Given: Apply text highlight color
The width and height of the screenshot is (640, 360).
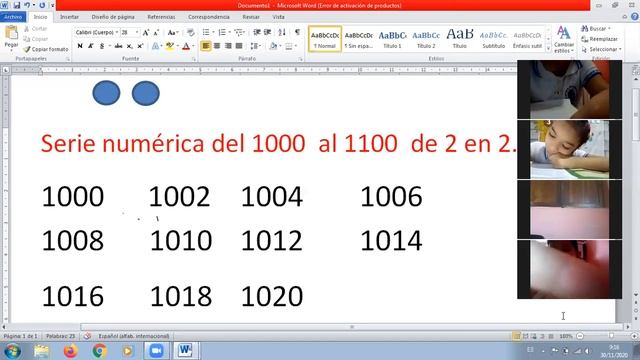Looking at the screenshot, I should coord(170,46).
